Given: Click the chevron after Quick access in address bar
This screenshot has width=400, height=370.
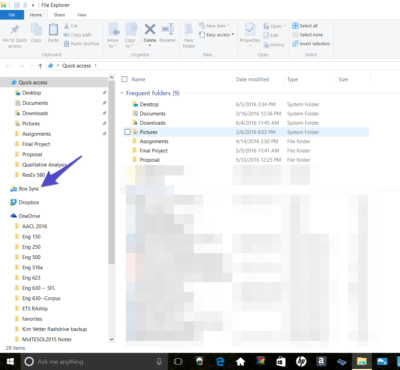Looking at the screenshot, I should pos(96,66).
